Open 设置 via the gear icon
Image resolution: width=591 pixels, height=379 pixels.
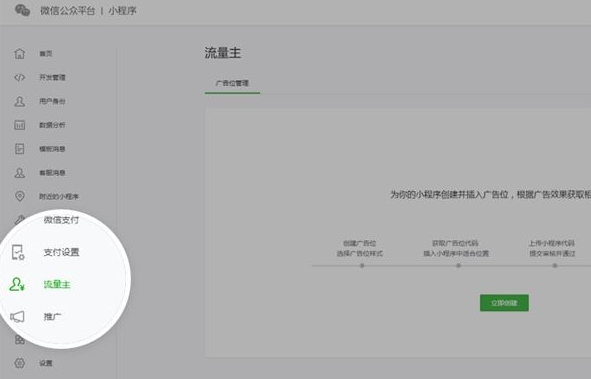pos(20,363)
